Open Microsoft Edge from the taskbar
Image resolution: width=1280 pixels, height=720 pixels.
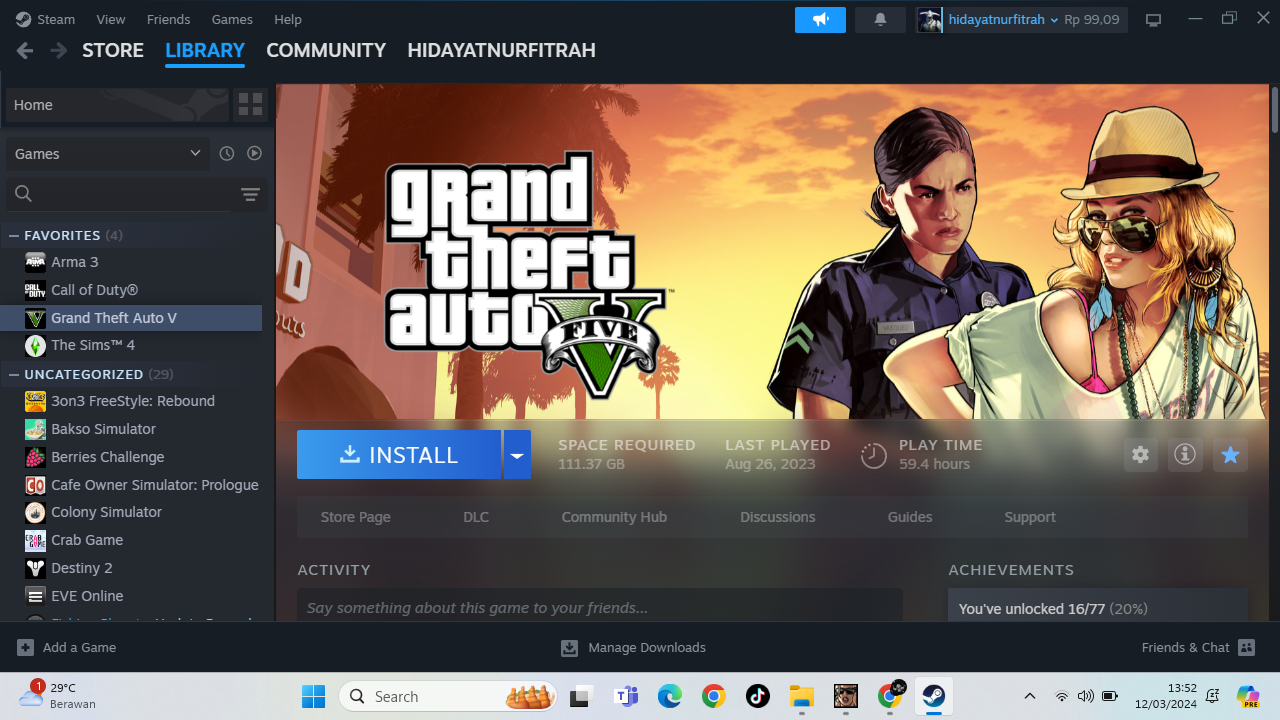pyautogui.click(x=670, y=696)
